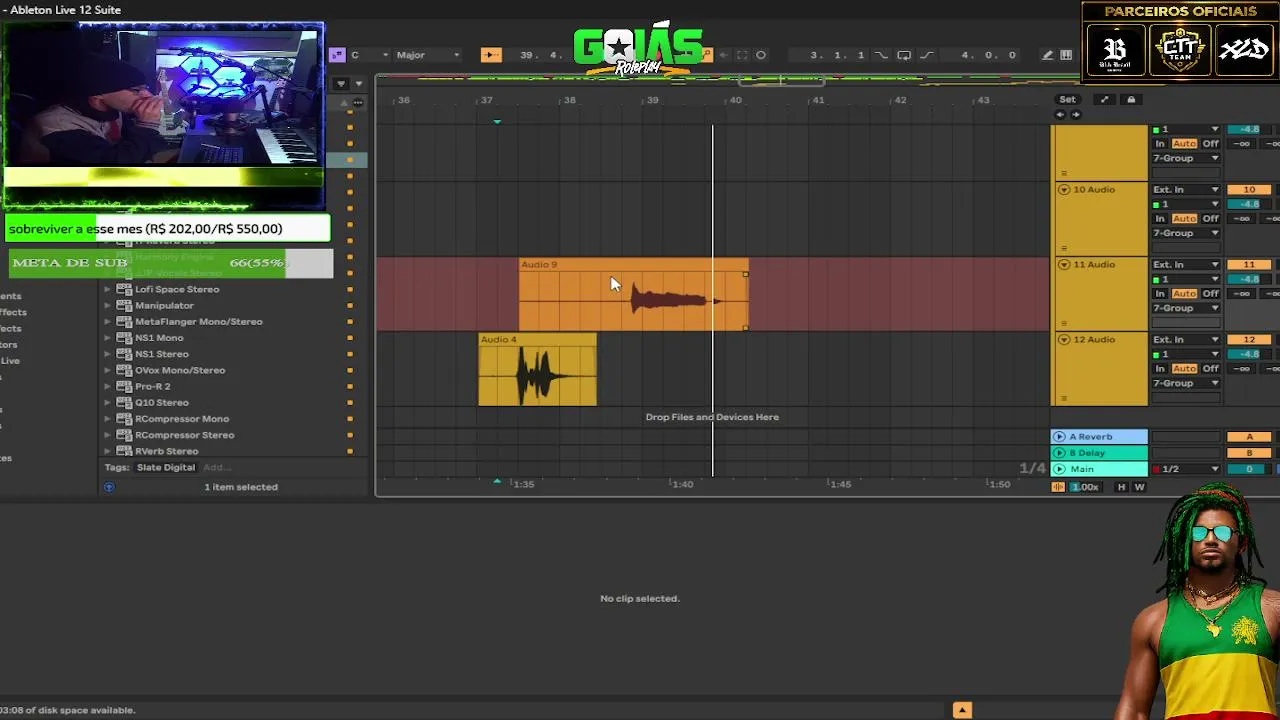Set 10 Audio monitor to Off
Viewport: 1280px width, 720px height.
pos(1210,219)
